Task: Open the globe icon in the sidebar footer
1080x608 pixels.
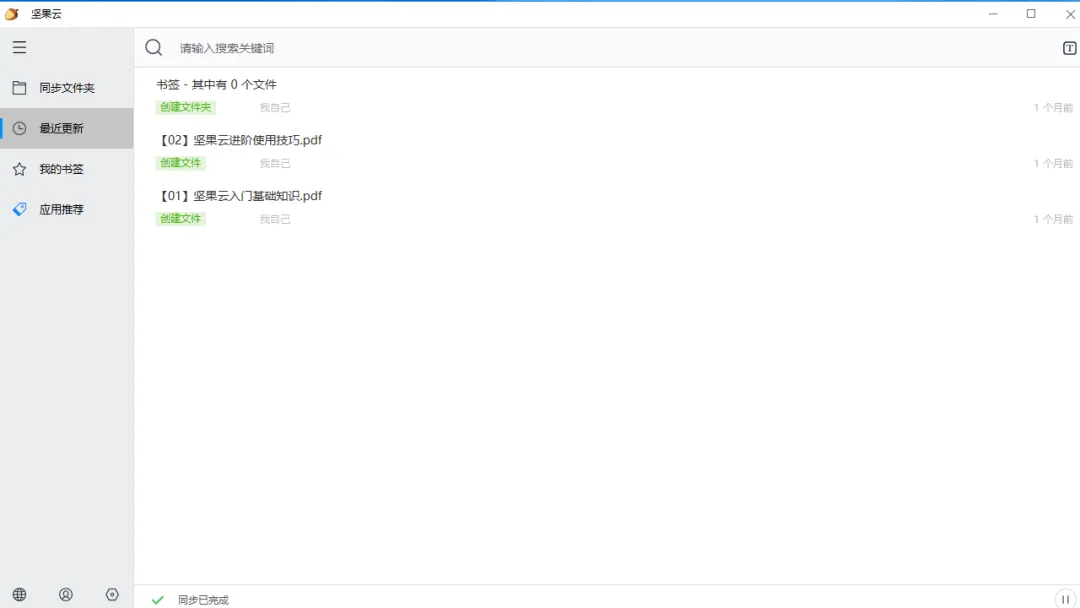Action: pos(19,594)
